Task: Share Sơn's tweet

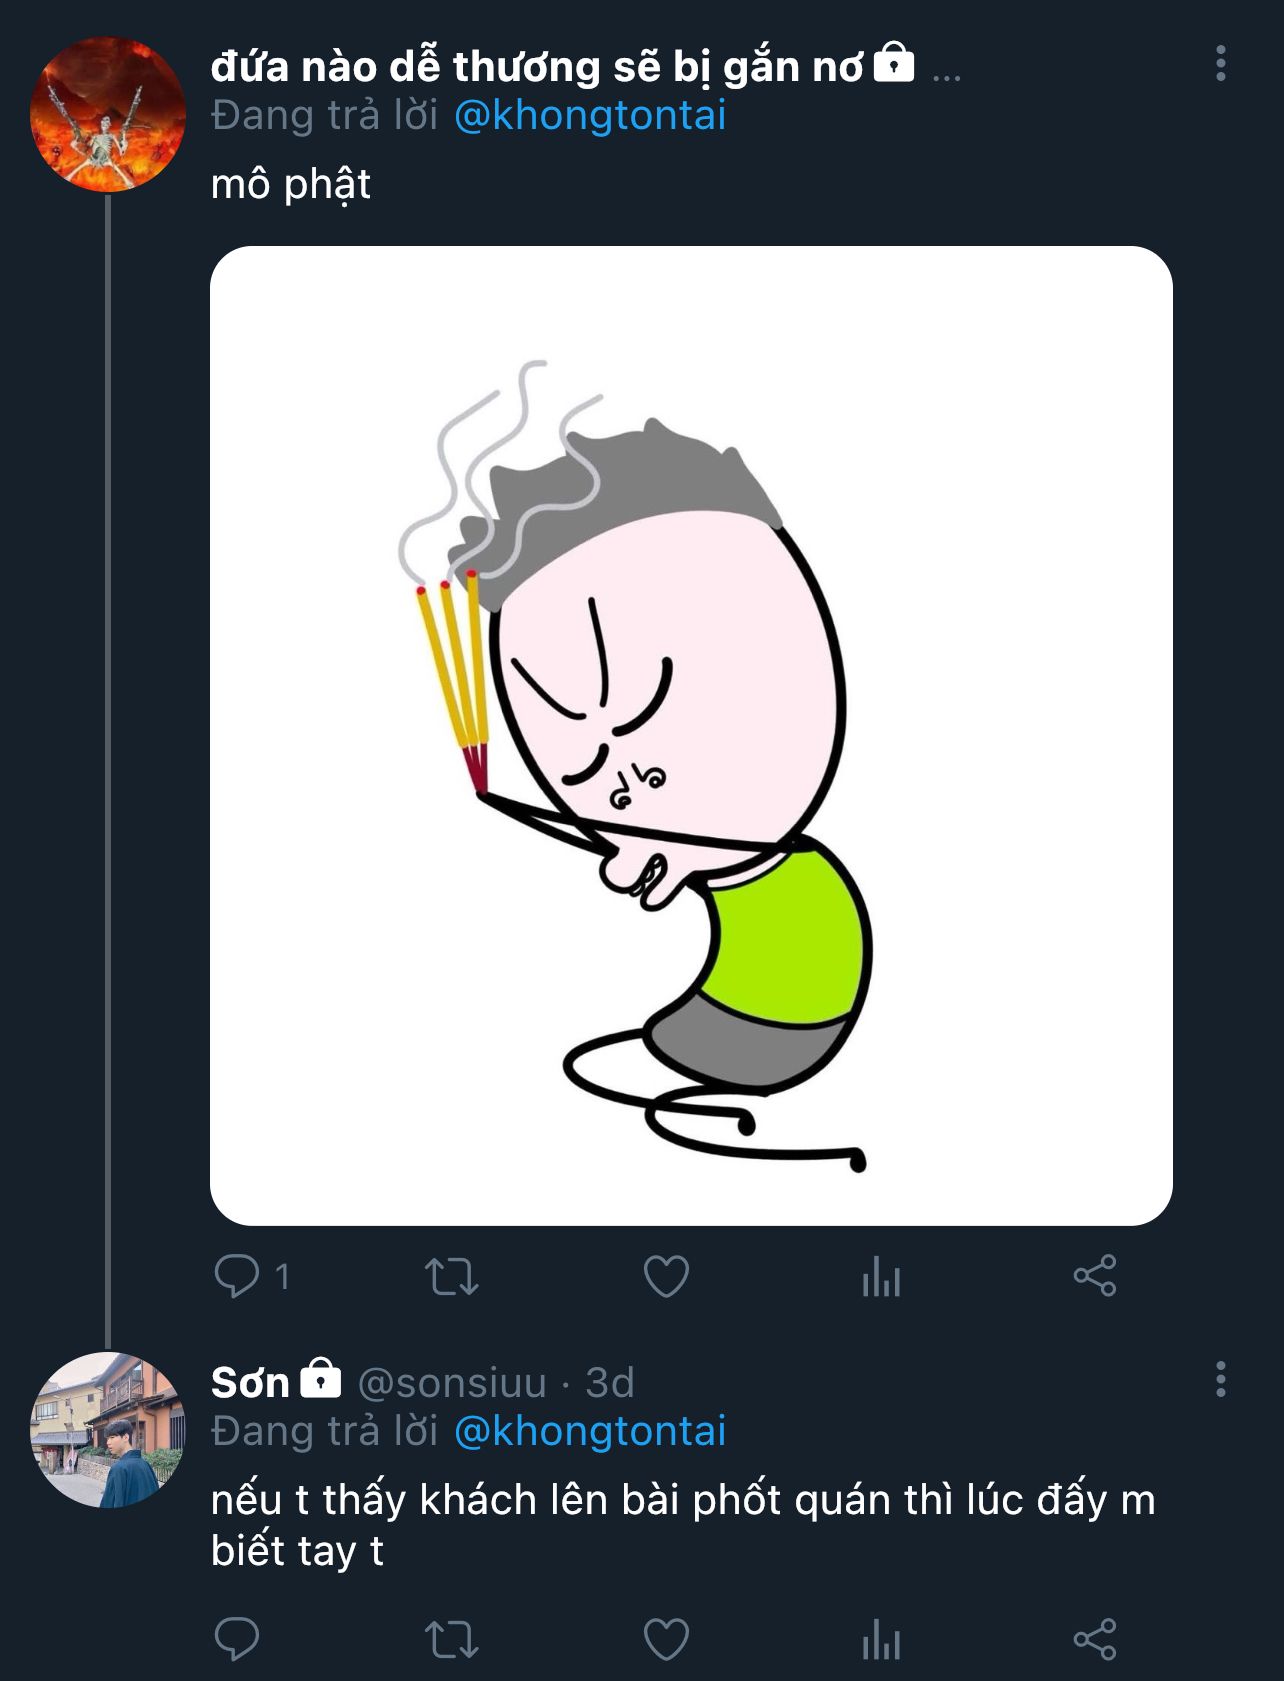Action: (1095, 1639)
